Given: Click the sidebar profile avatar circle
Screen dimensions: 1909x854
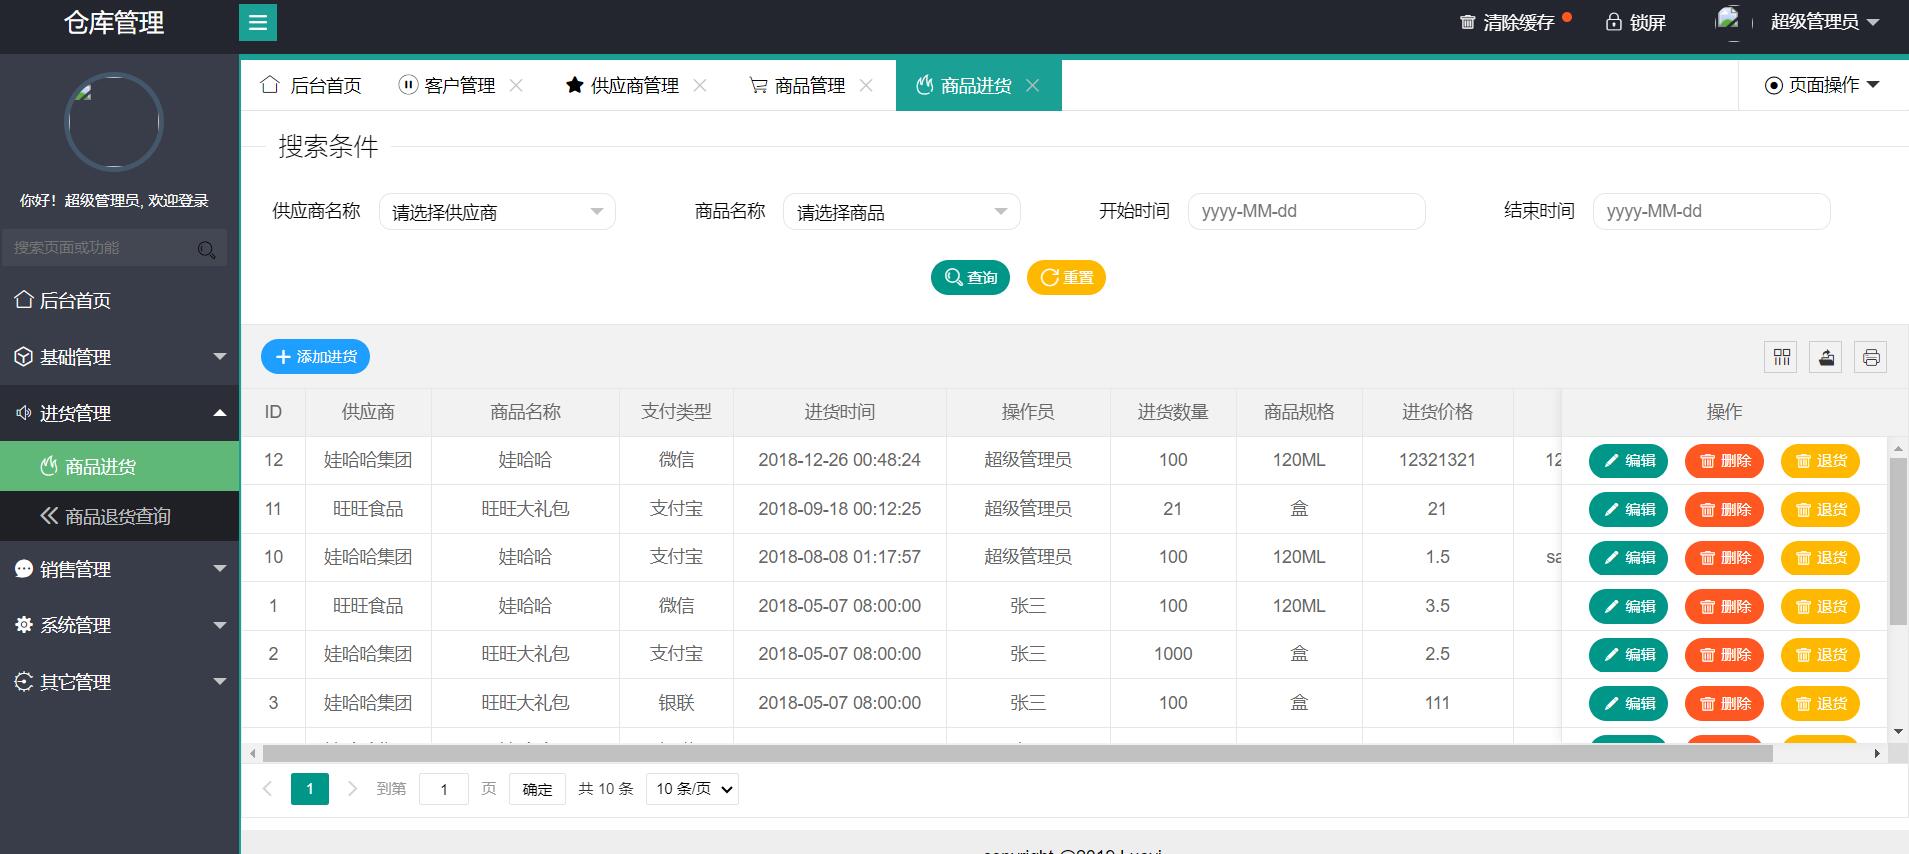Looking at the screenshot, I should coord(113,122).
